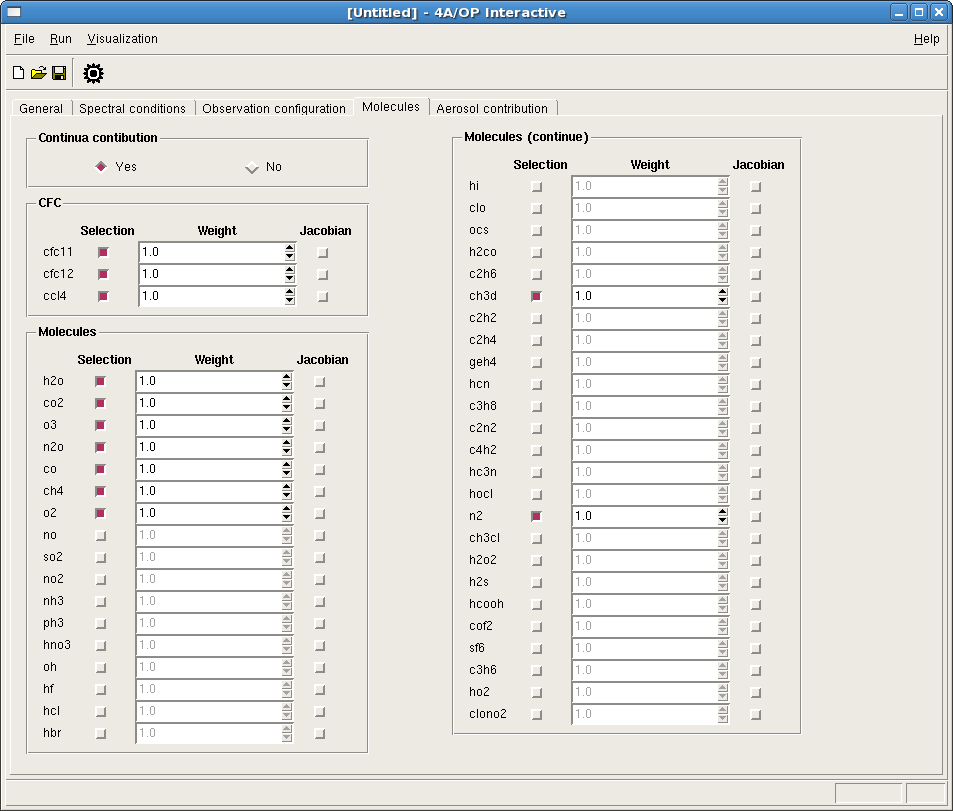953x811 pixels.
Task: Switch to the General tab
Action: (x=41, y=108)
